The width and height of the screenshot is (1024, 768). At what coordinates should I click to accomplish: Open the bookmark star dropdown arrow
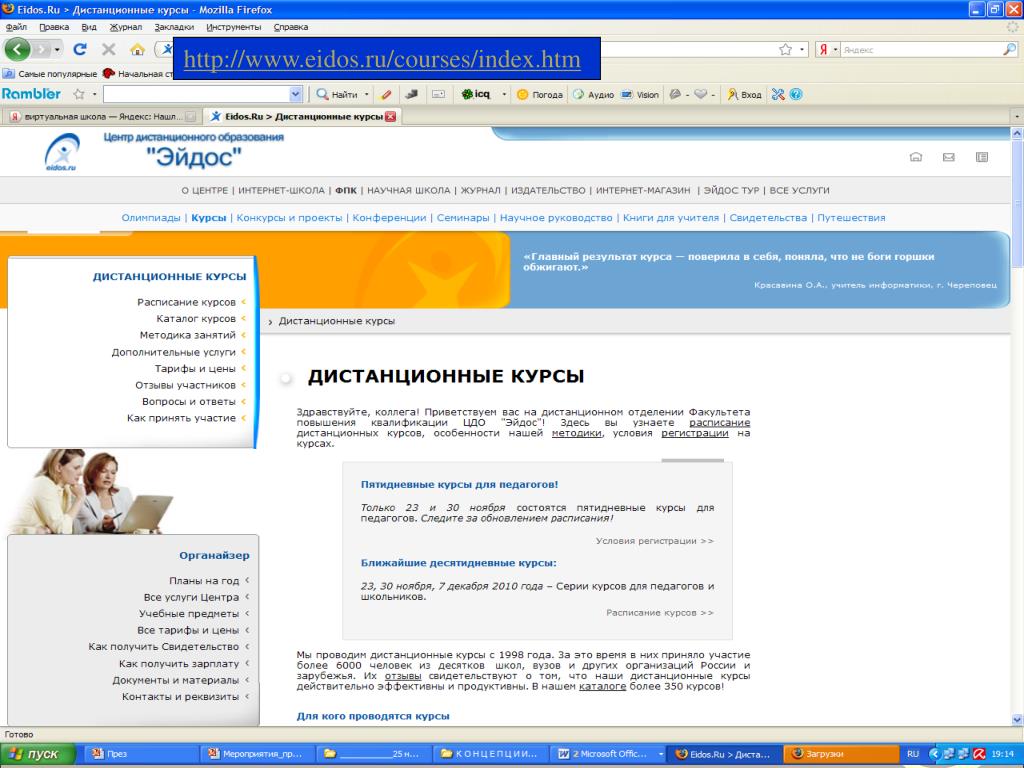coord(802,50)
